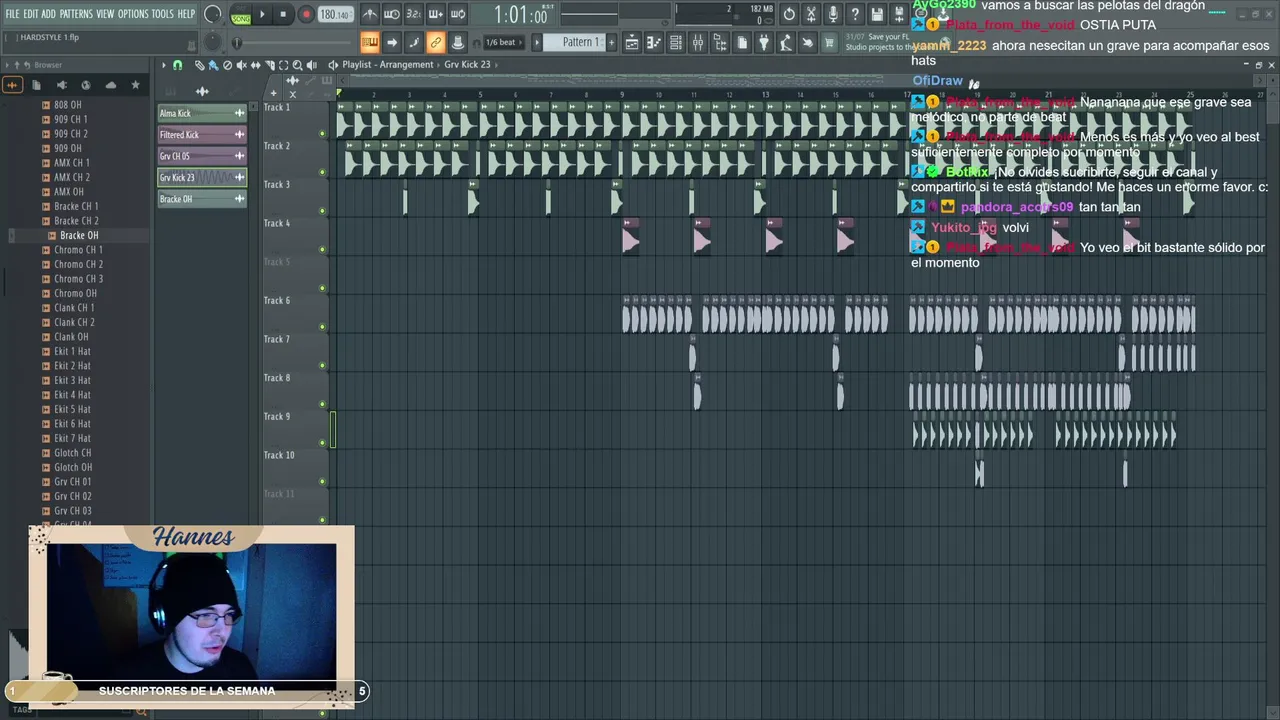Toggle the orange multilink controllers icon

[436, 42]
